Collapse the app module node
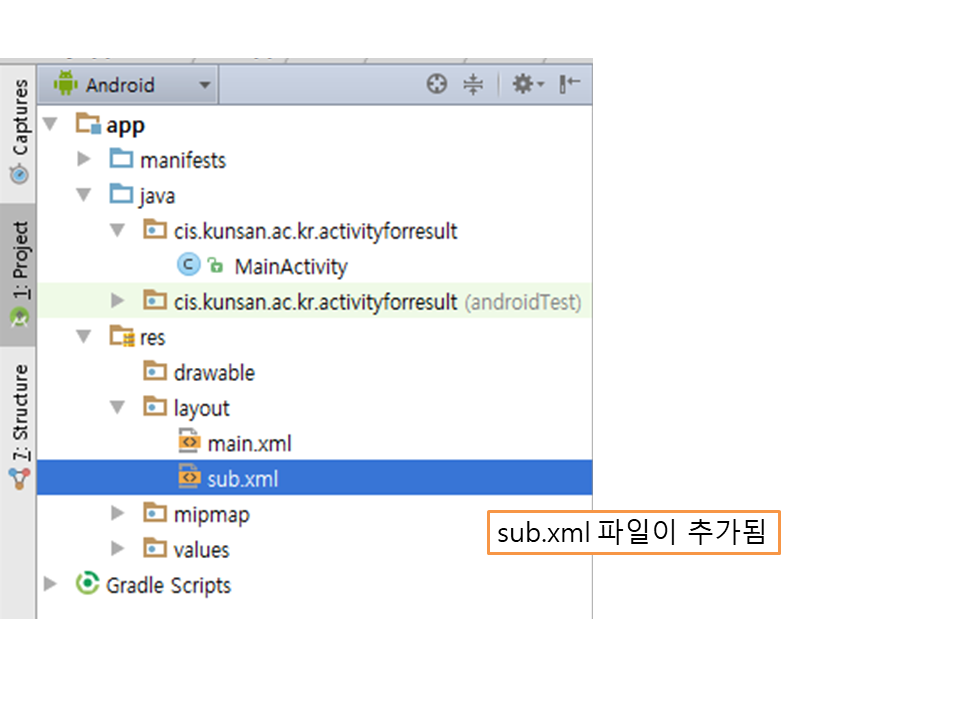Screen dimensions: 960x720 51,124
